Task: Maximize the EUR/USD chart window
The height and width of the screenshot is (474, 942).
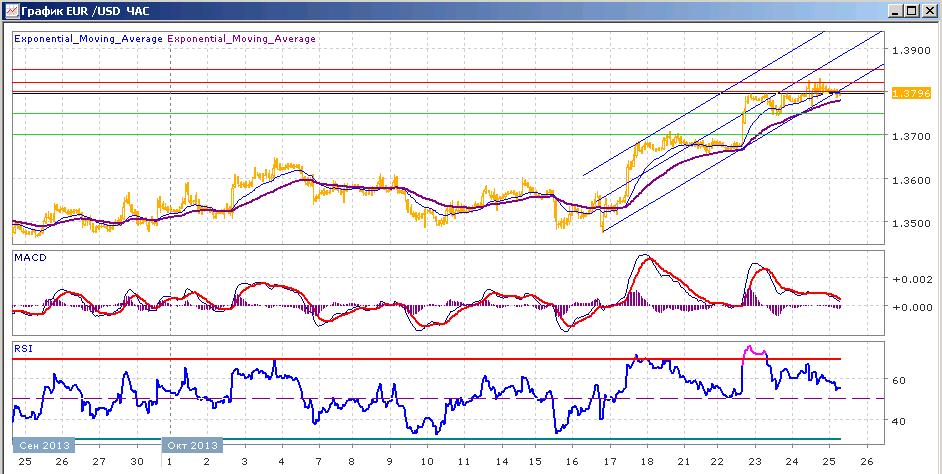Action: (x=911, y=11)
